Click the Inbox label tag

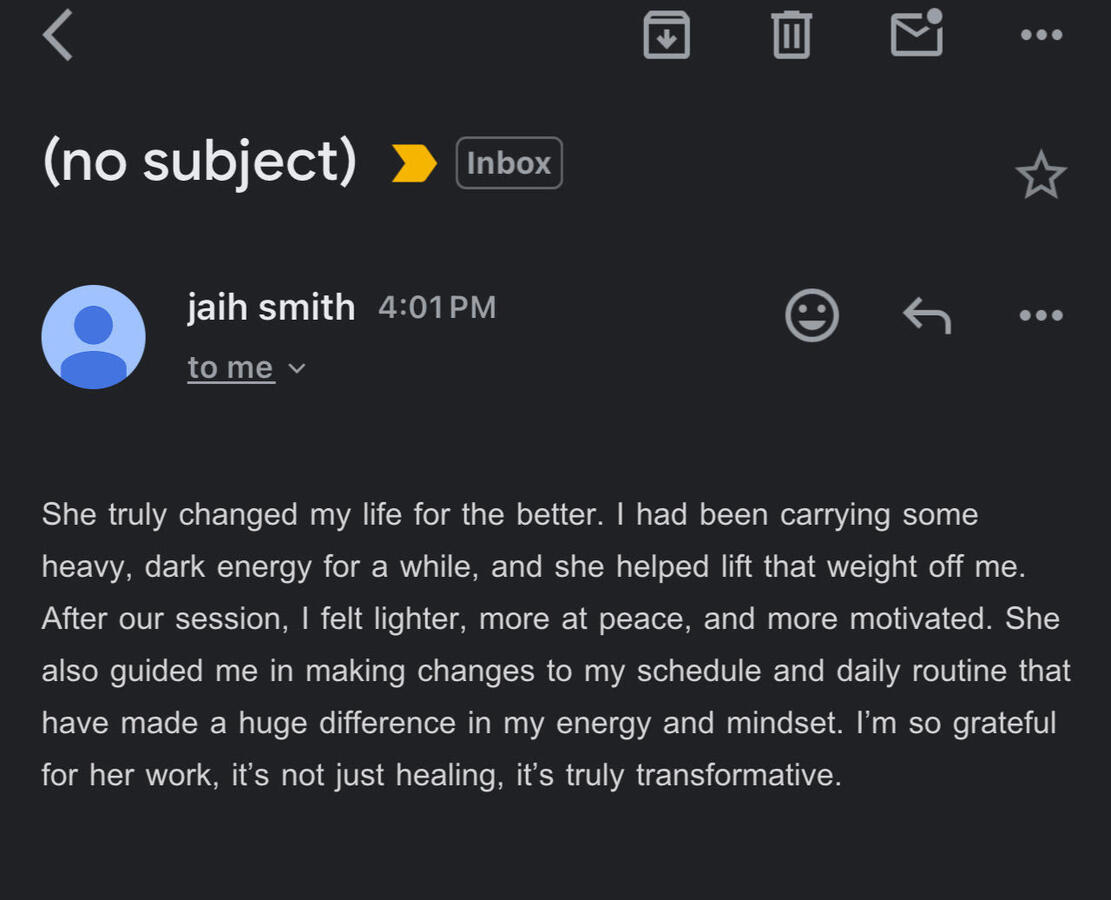509,163
